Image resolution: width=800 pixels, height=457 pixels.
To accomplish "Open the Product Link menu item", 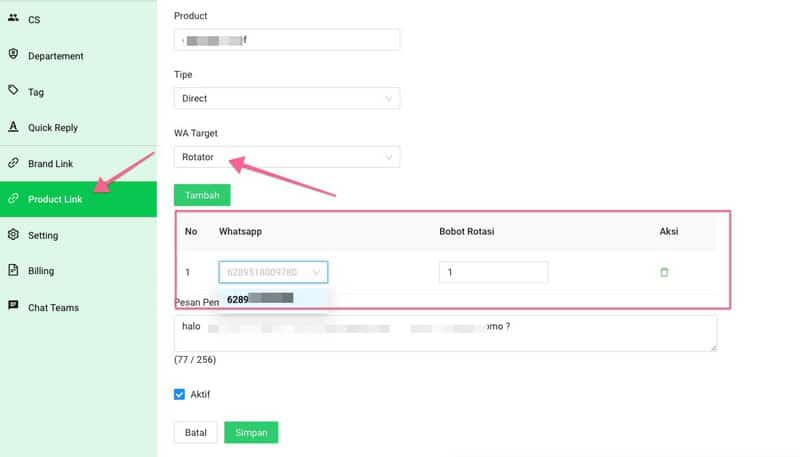I will coord(55,199).
